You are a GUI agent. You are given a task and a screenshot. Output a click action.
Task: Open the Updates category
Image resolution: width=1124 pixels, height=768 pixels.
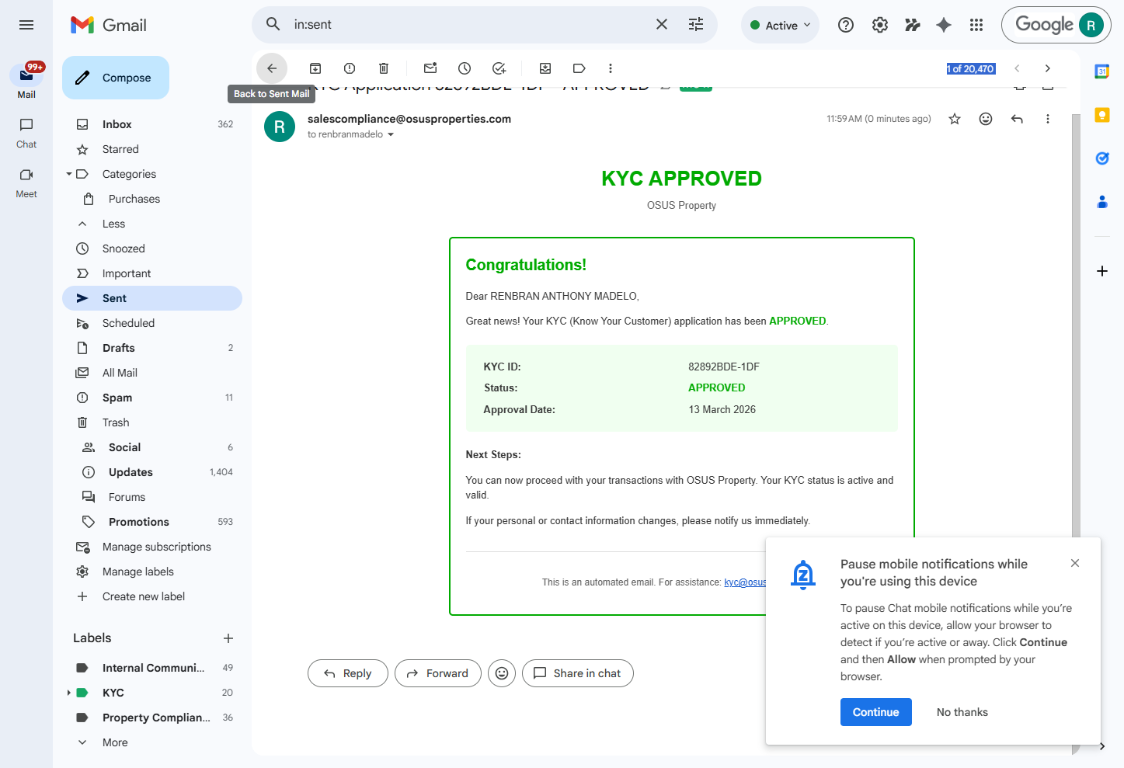pyautogui.click(x=152, y=472)
